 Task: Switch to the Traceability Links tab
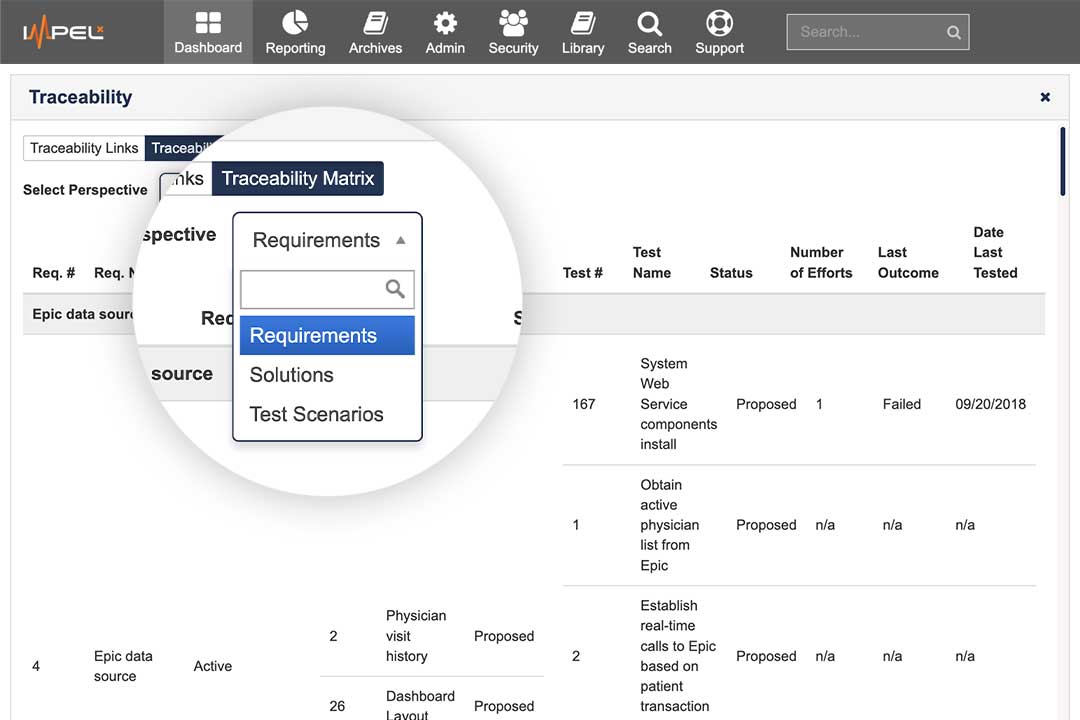click(84, 148)
